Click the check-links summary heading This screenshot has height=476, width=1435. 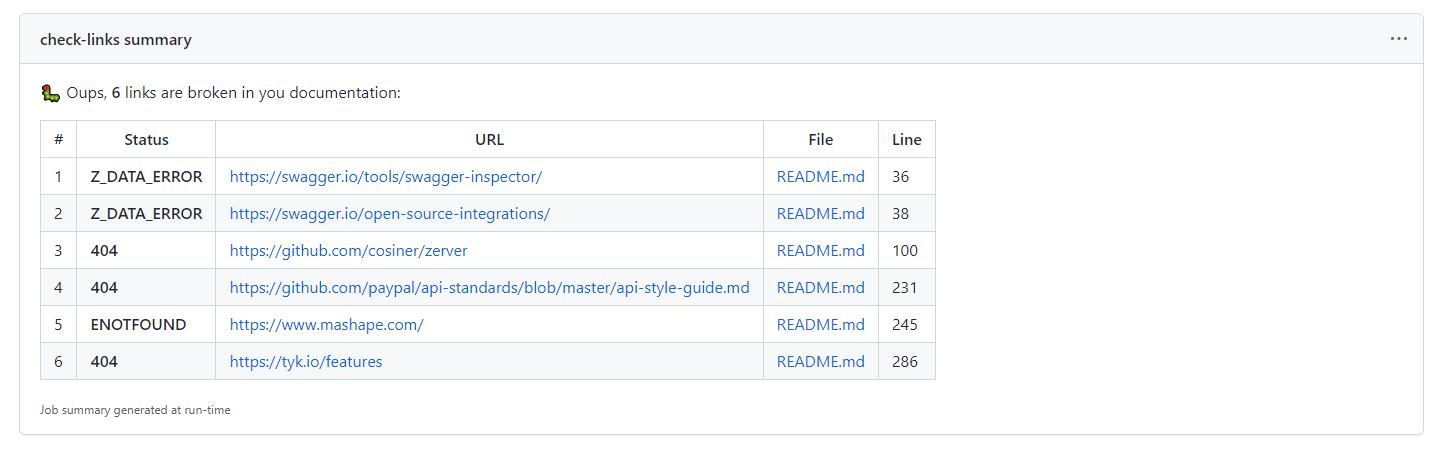tap(116, 40)
